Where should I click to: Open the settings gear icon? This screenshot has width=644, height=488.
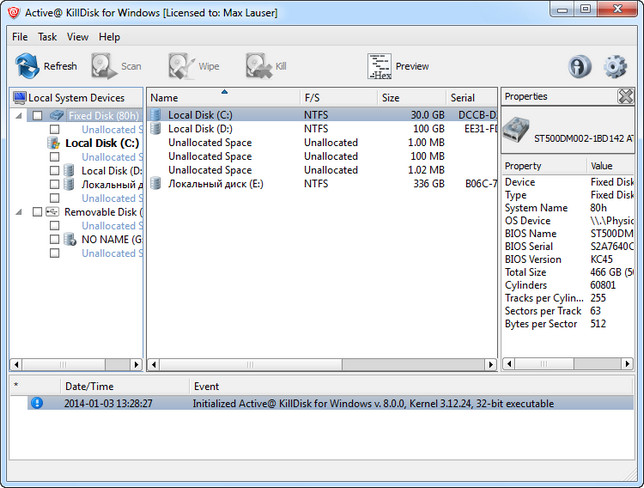pos(615,66)
